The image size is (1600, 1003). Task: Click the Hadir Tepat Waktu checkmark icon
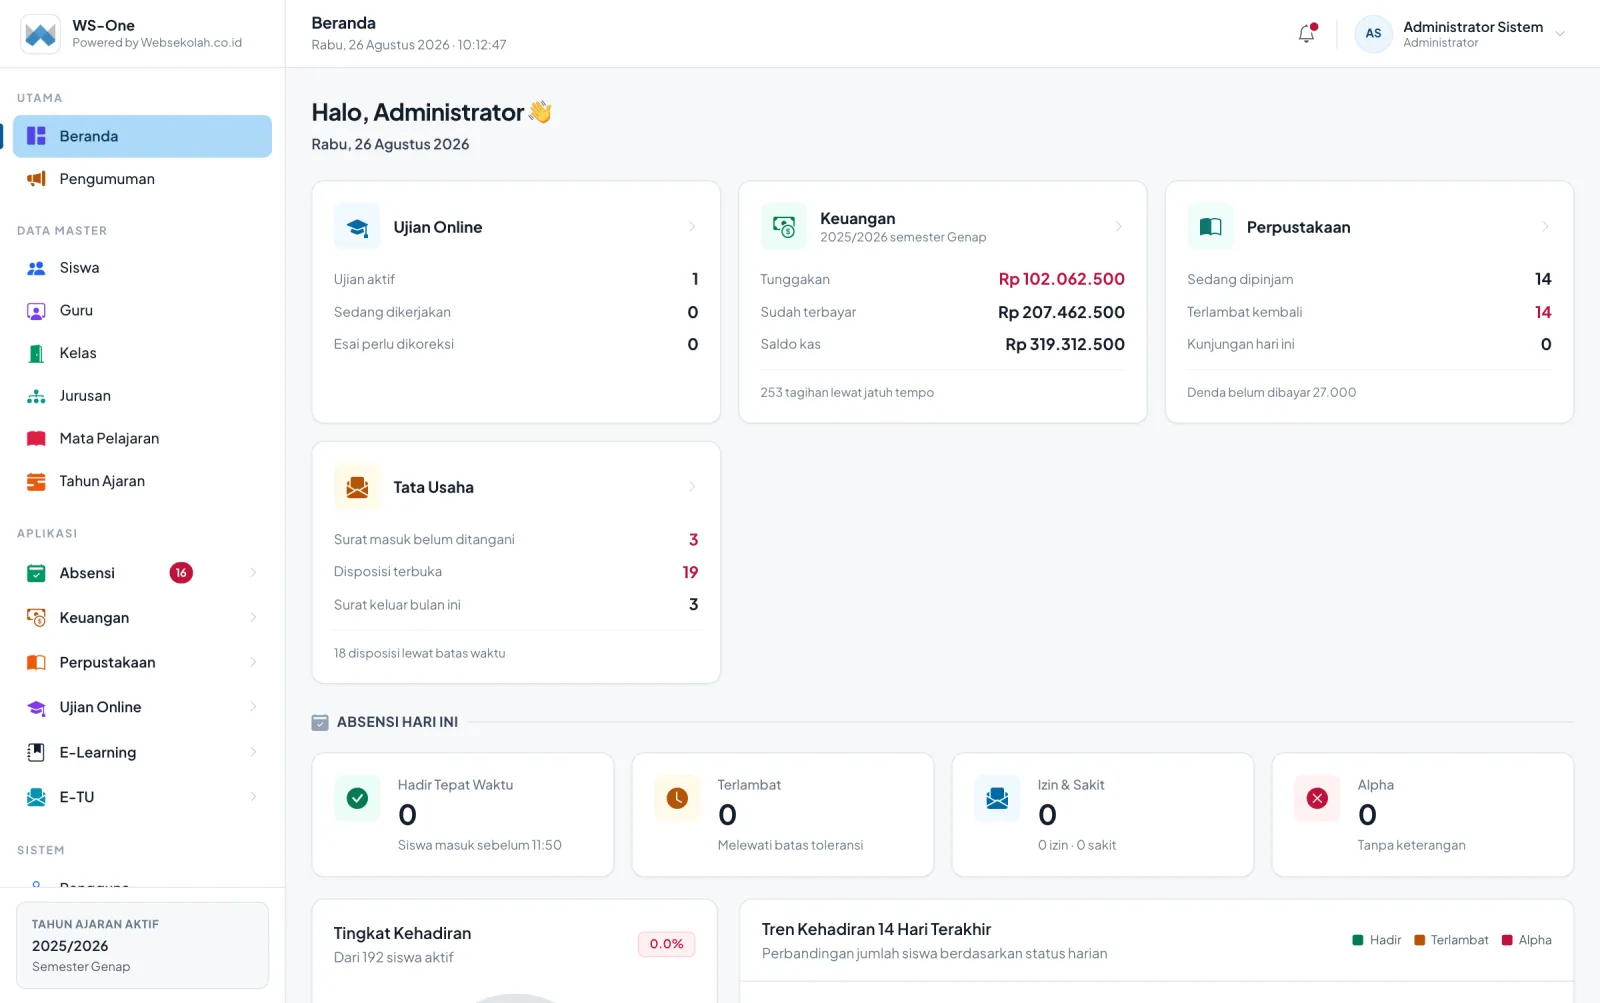click(x=357, y=798)
